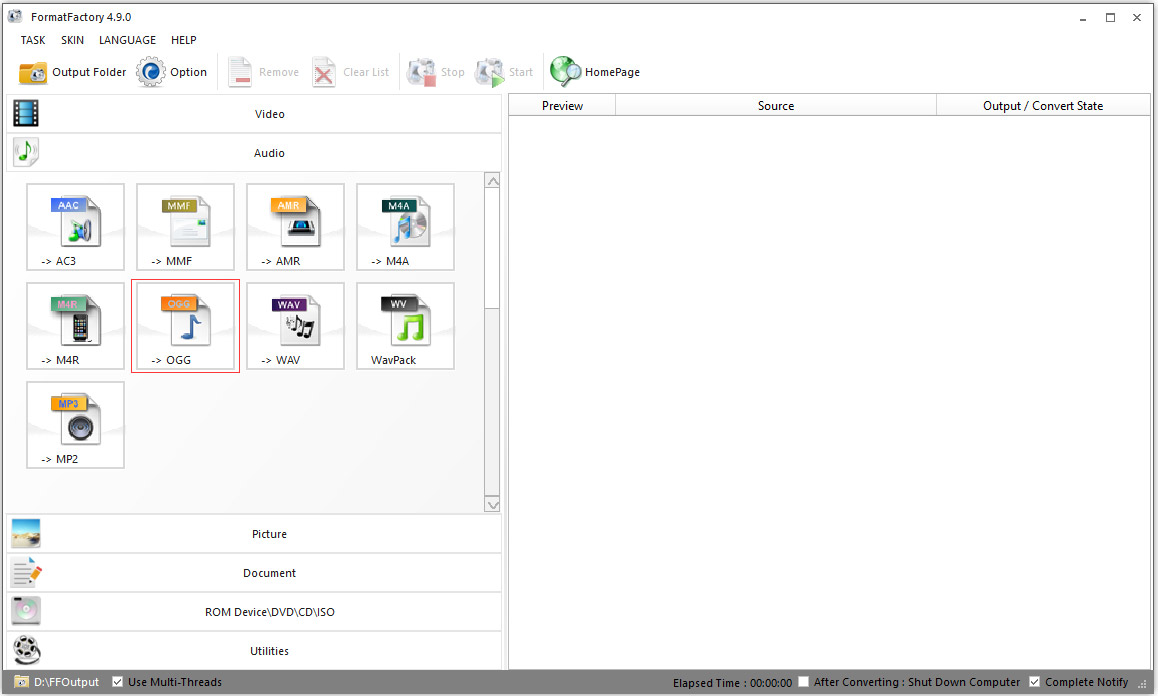Screen dimensions: 1158x696
Task: Click the output folder icon in status bar
Action: 21,681
